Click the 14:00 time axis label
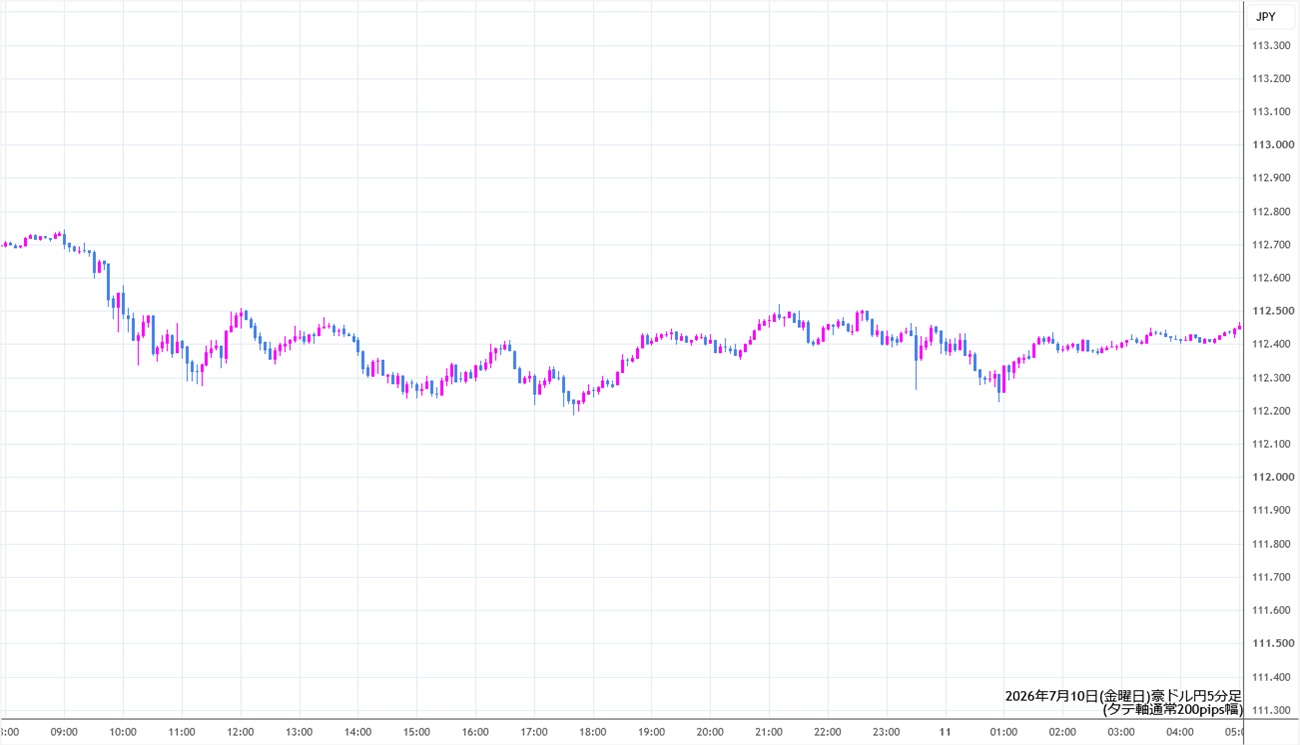 pos(358,732)
